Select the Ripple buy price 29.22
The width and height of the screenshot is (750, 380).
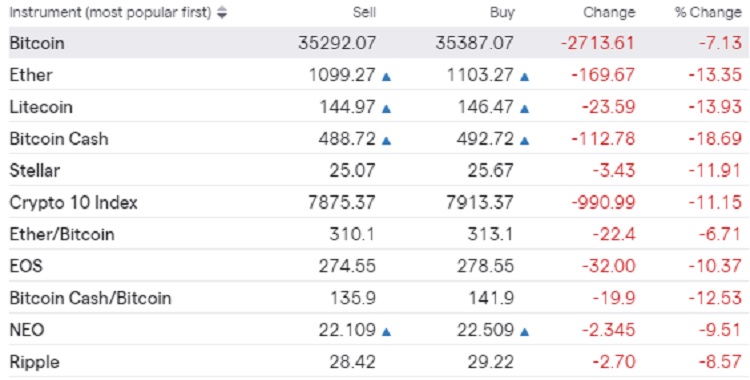(490, 362)
